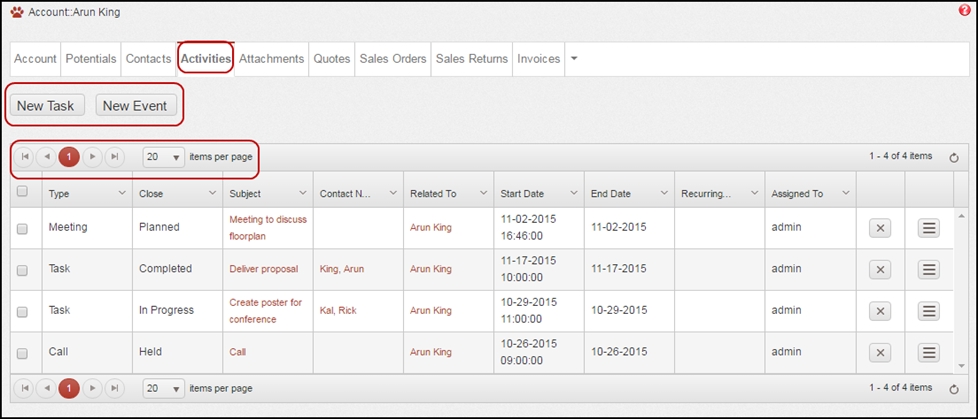Select the Activities tab
The width and height of the screenshot is (978, 419).
206,59
